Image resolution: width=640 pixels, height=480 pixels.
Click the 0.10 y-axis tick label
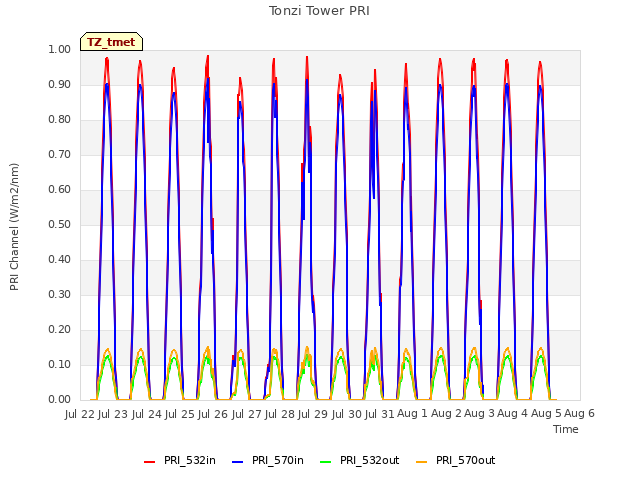pos(60,364)
